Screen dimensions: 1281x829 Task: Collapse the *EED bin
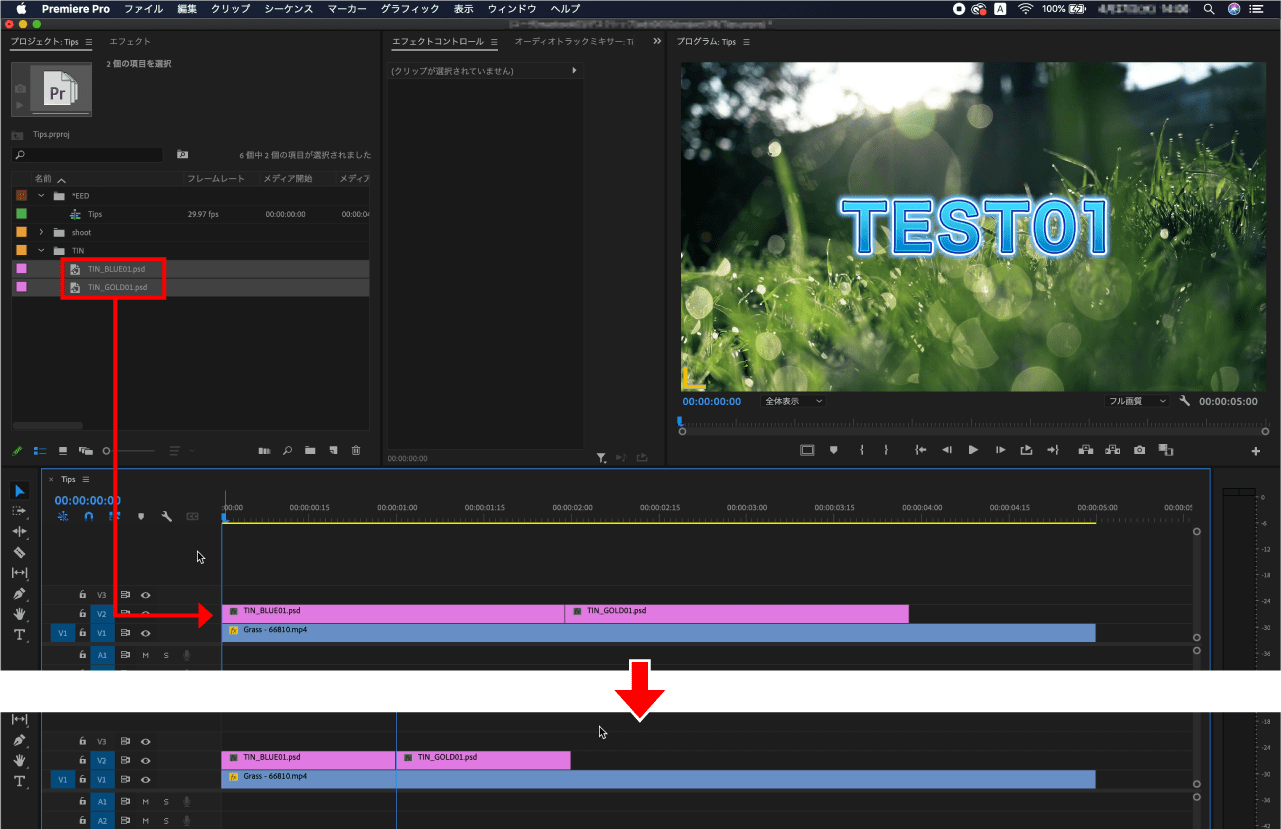[42, 195]
